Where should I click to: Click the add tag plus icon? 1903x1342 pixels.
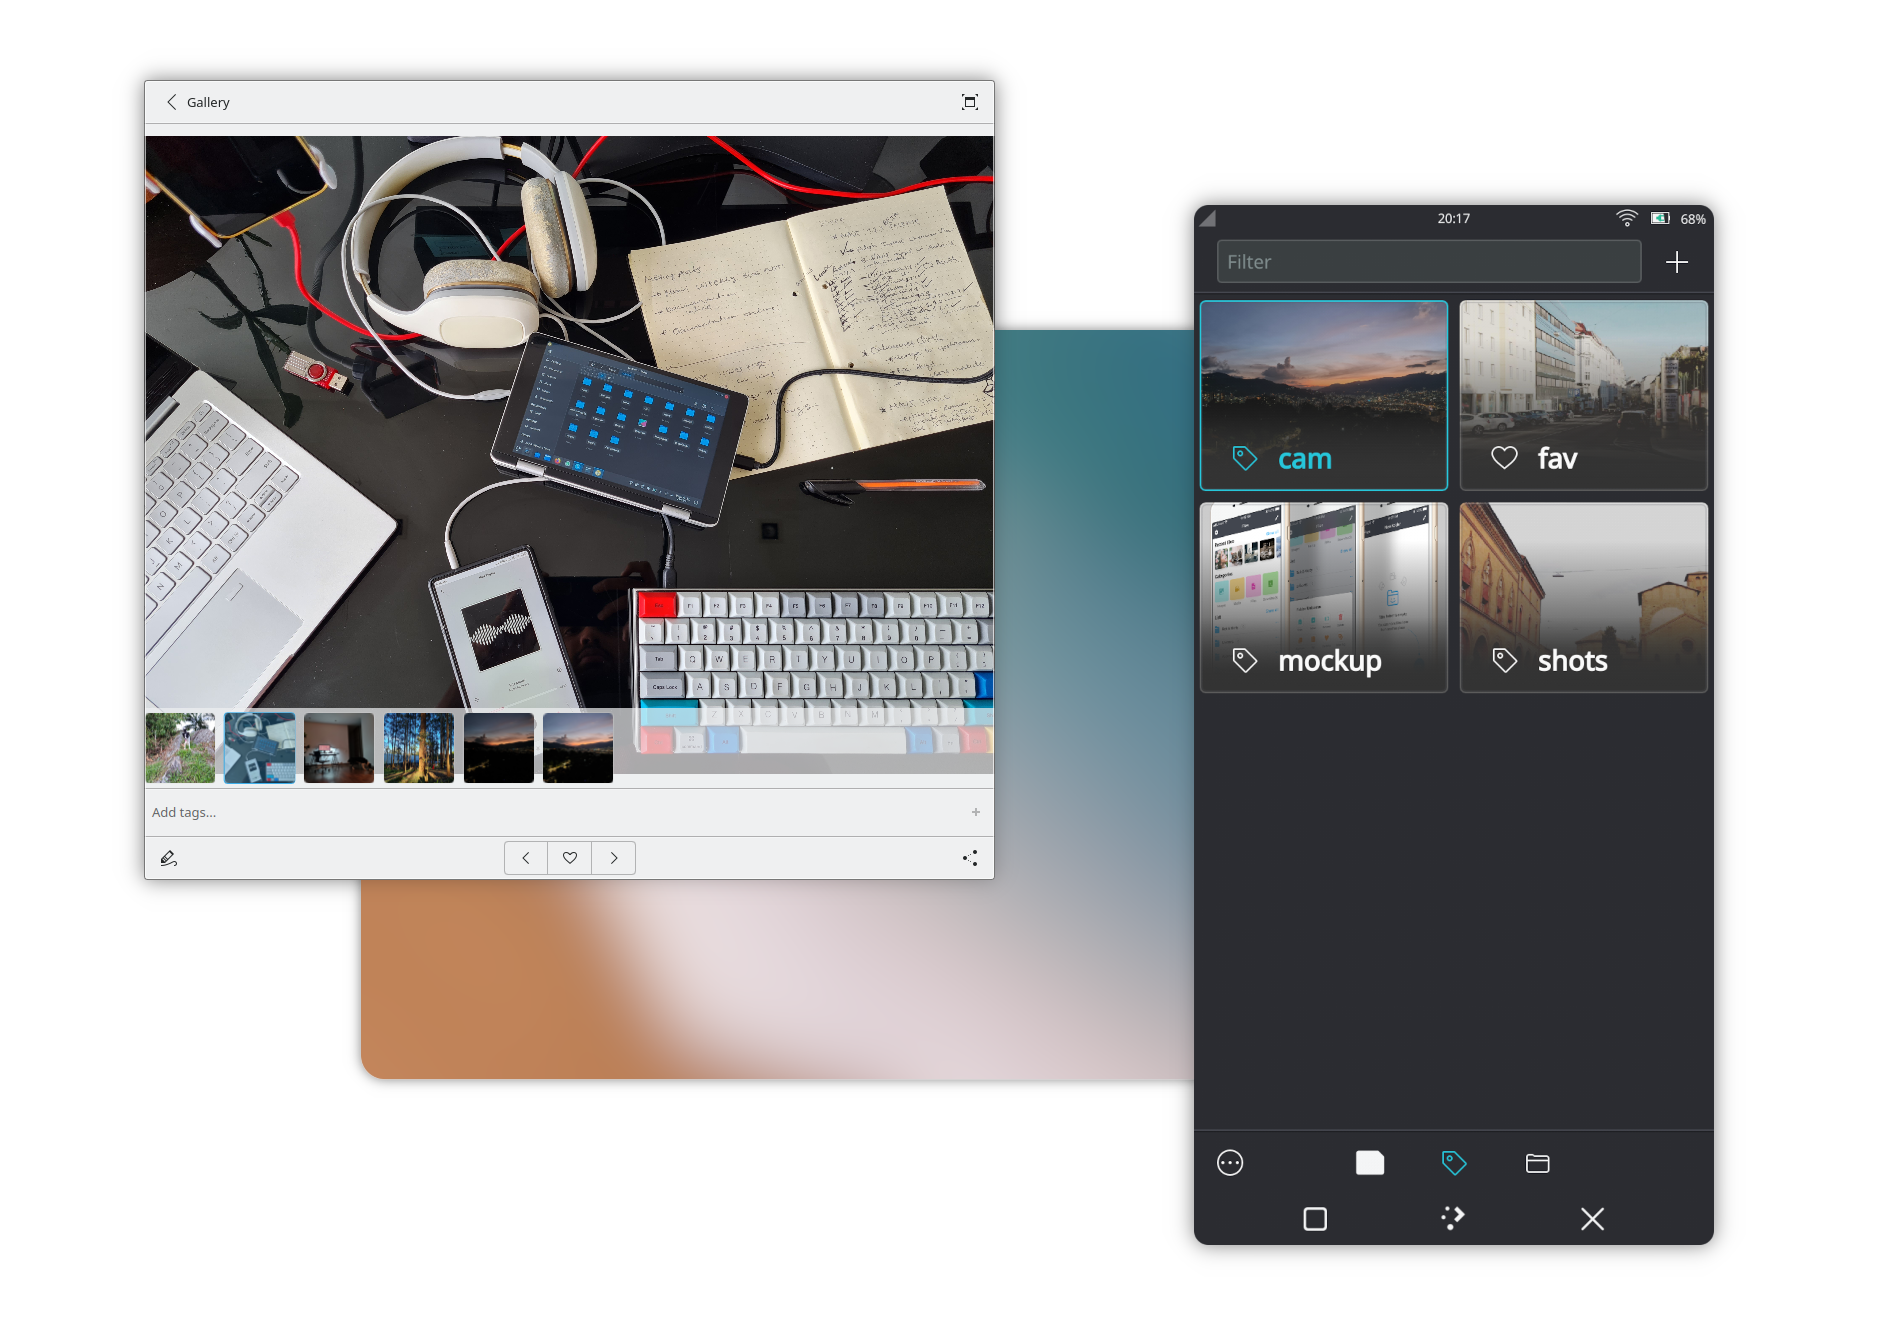[975, 812]
